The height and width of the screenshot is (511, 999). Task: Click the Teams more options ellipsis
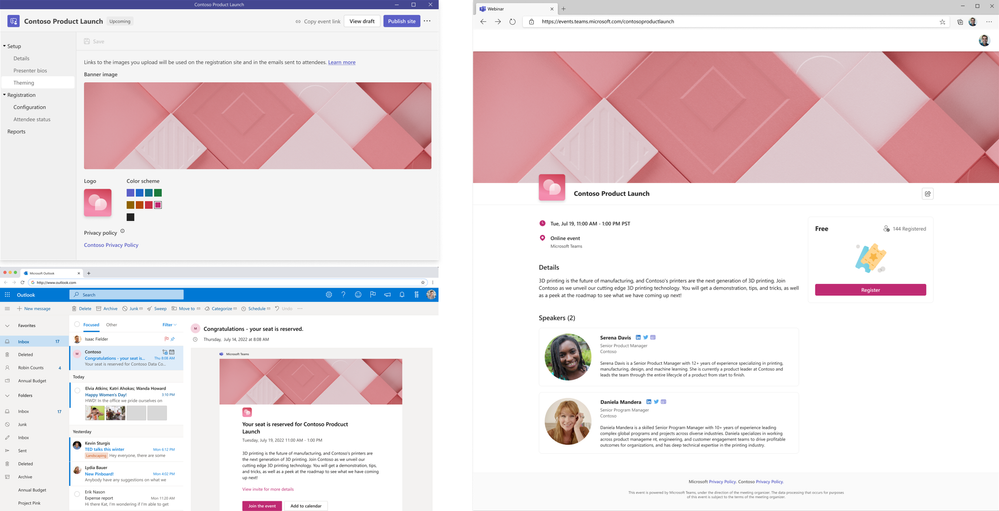point(427,21)
